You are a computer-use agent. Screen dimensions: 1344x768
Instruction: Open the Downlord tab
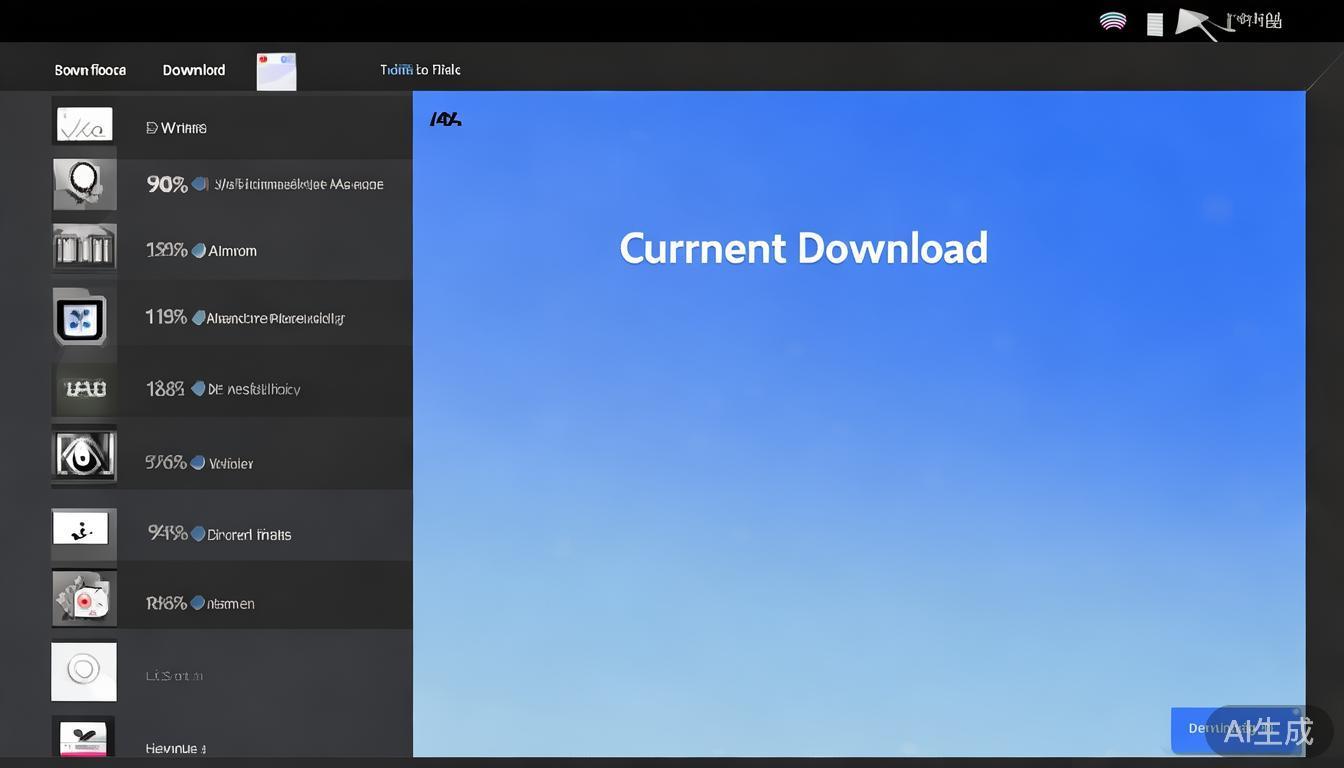[x=194, y=70]
